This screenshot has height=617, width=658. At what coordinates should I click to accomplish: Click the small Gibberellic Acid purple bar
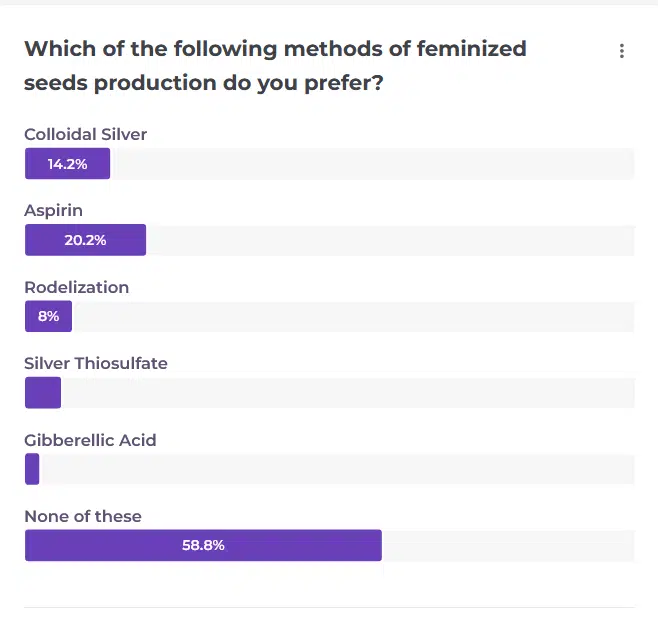tap(32, 469)
